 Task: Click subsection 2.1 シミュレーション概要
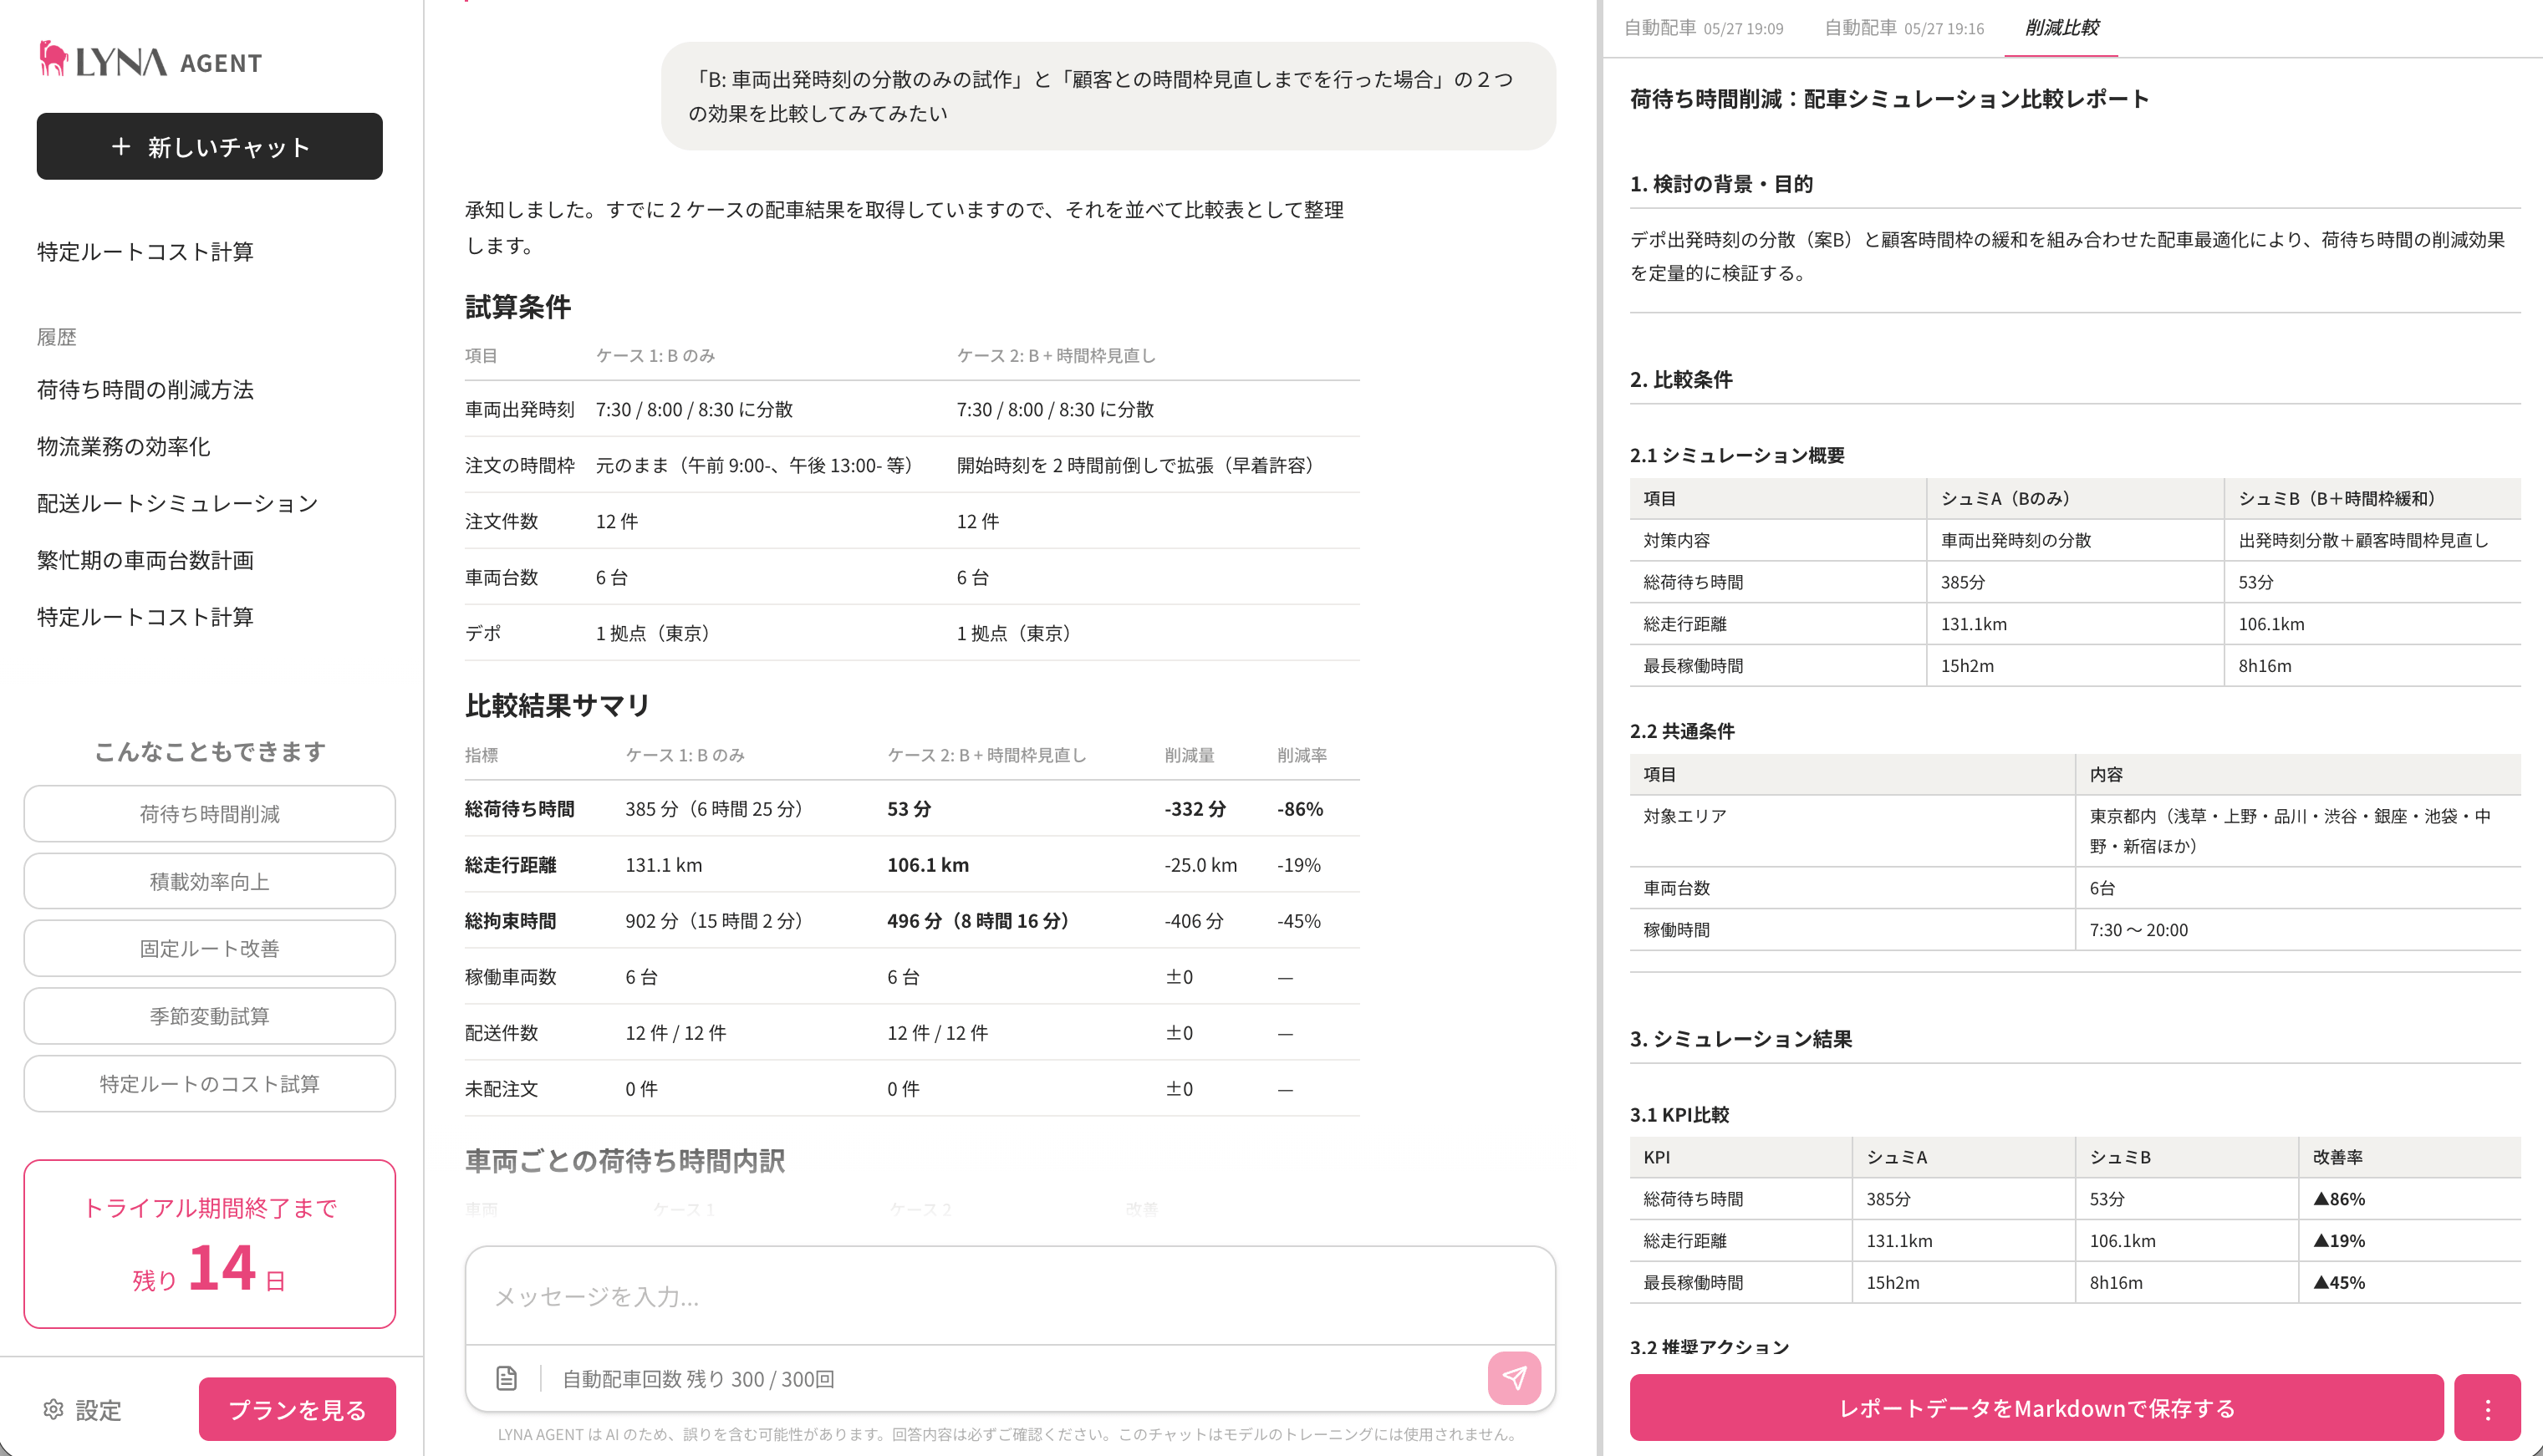[1737, 455]
